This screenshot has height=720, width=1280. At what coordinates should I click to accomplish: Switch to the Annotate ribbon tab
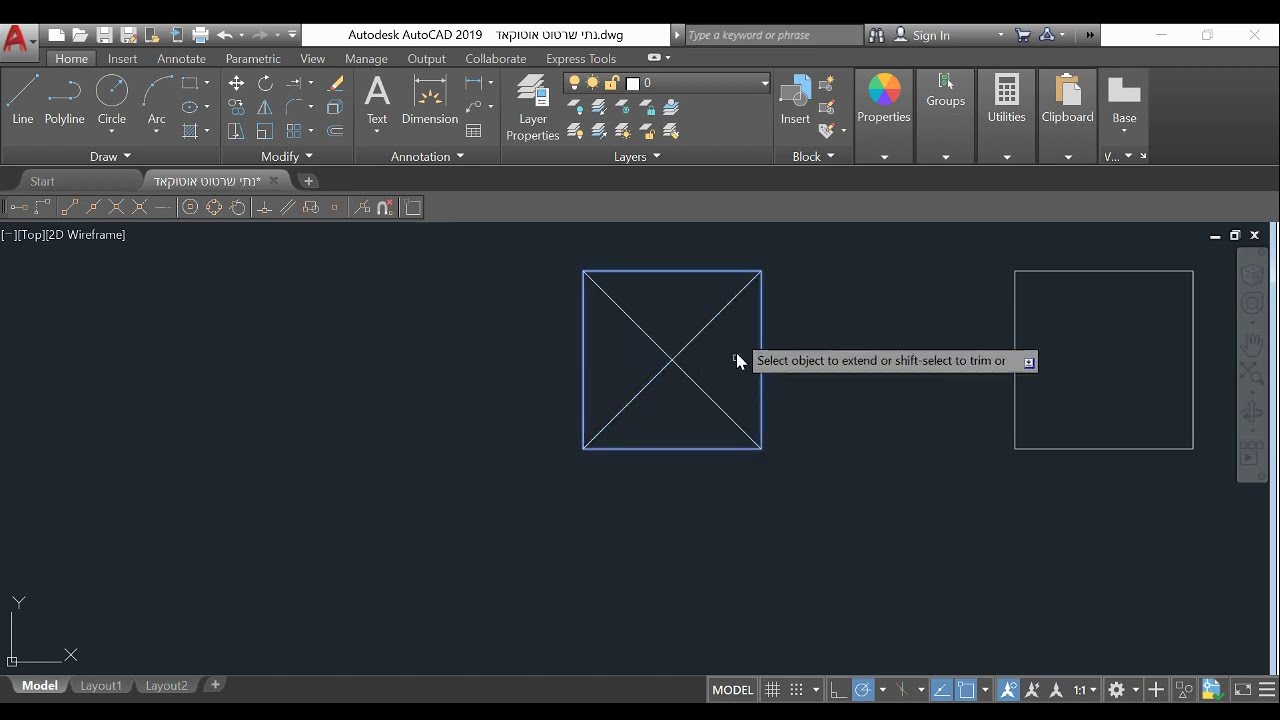click(x=181, y=59)
